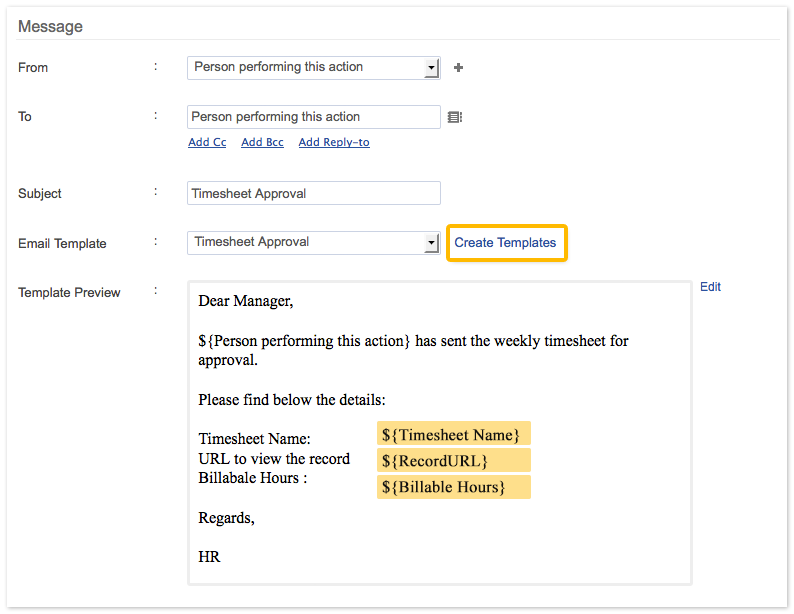
Task: Click the Template Preview label
Action: pos(69,292)
